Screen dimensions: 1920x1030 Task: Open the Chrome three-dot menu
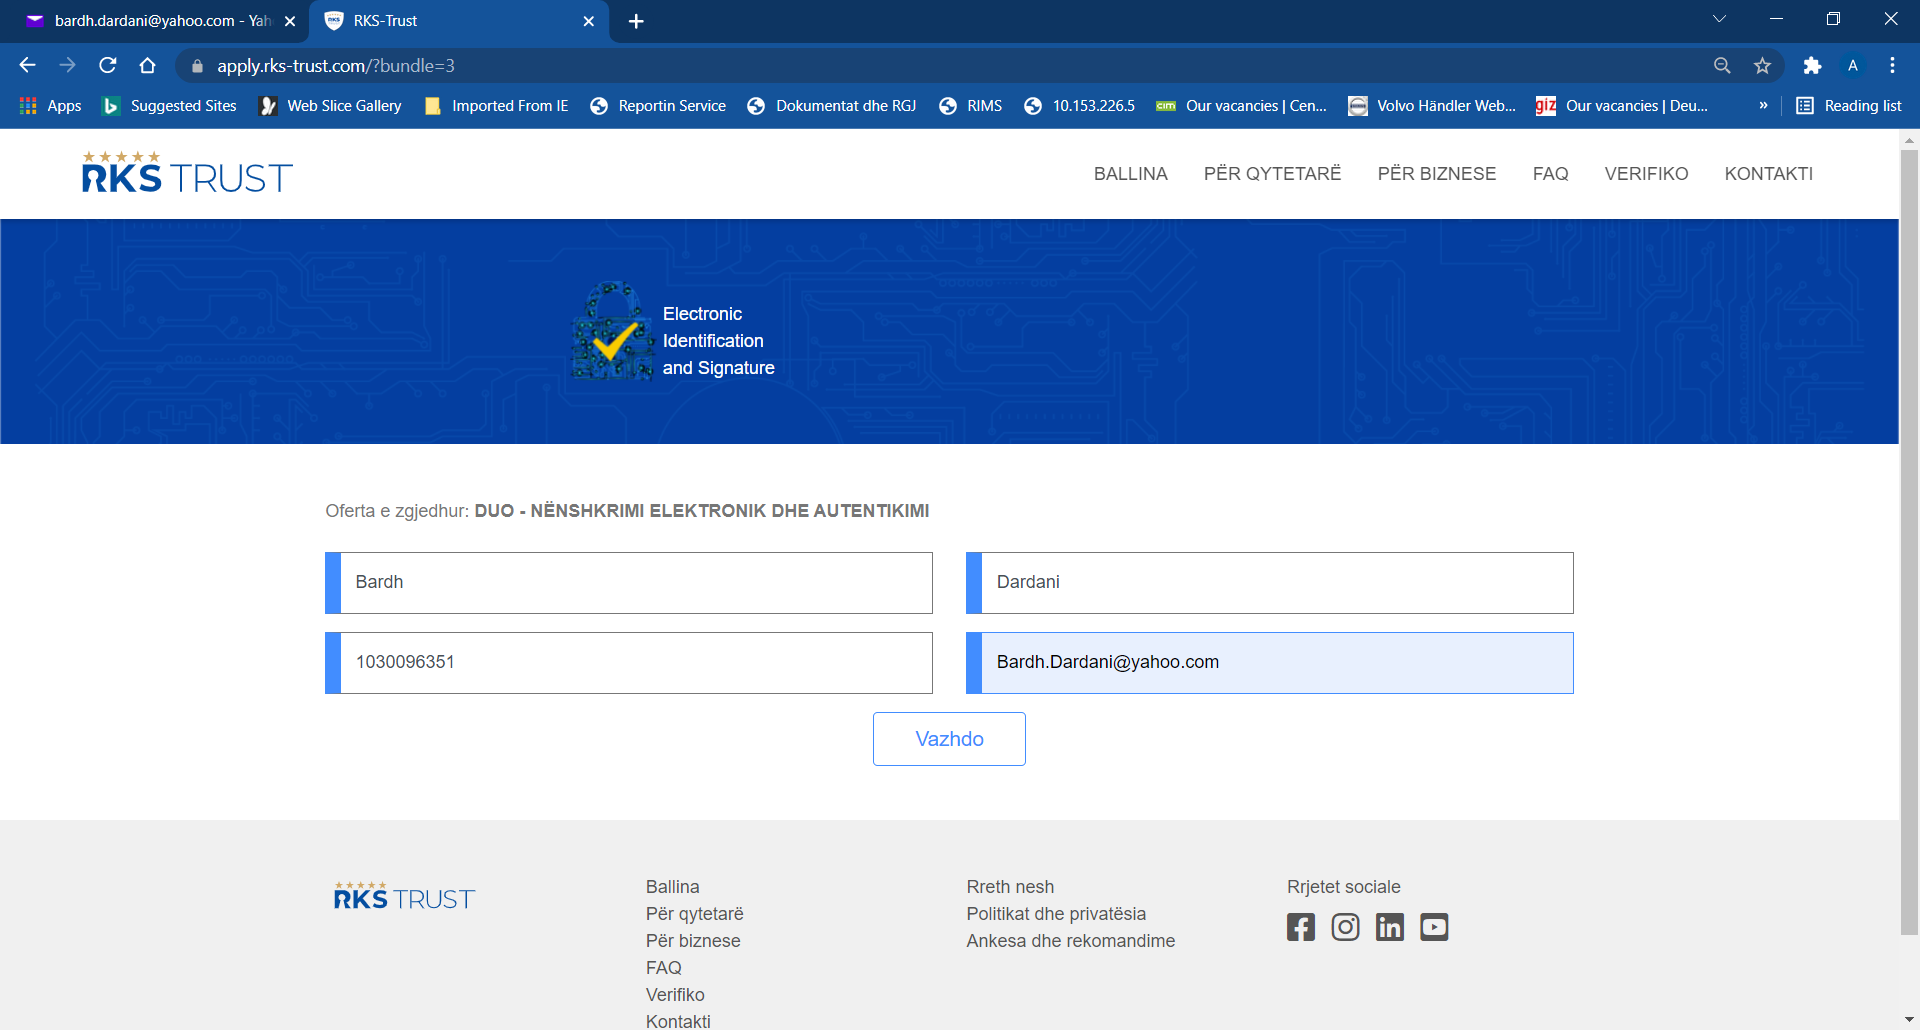[1892, 65]
